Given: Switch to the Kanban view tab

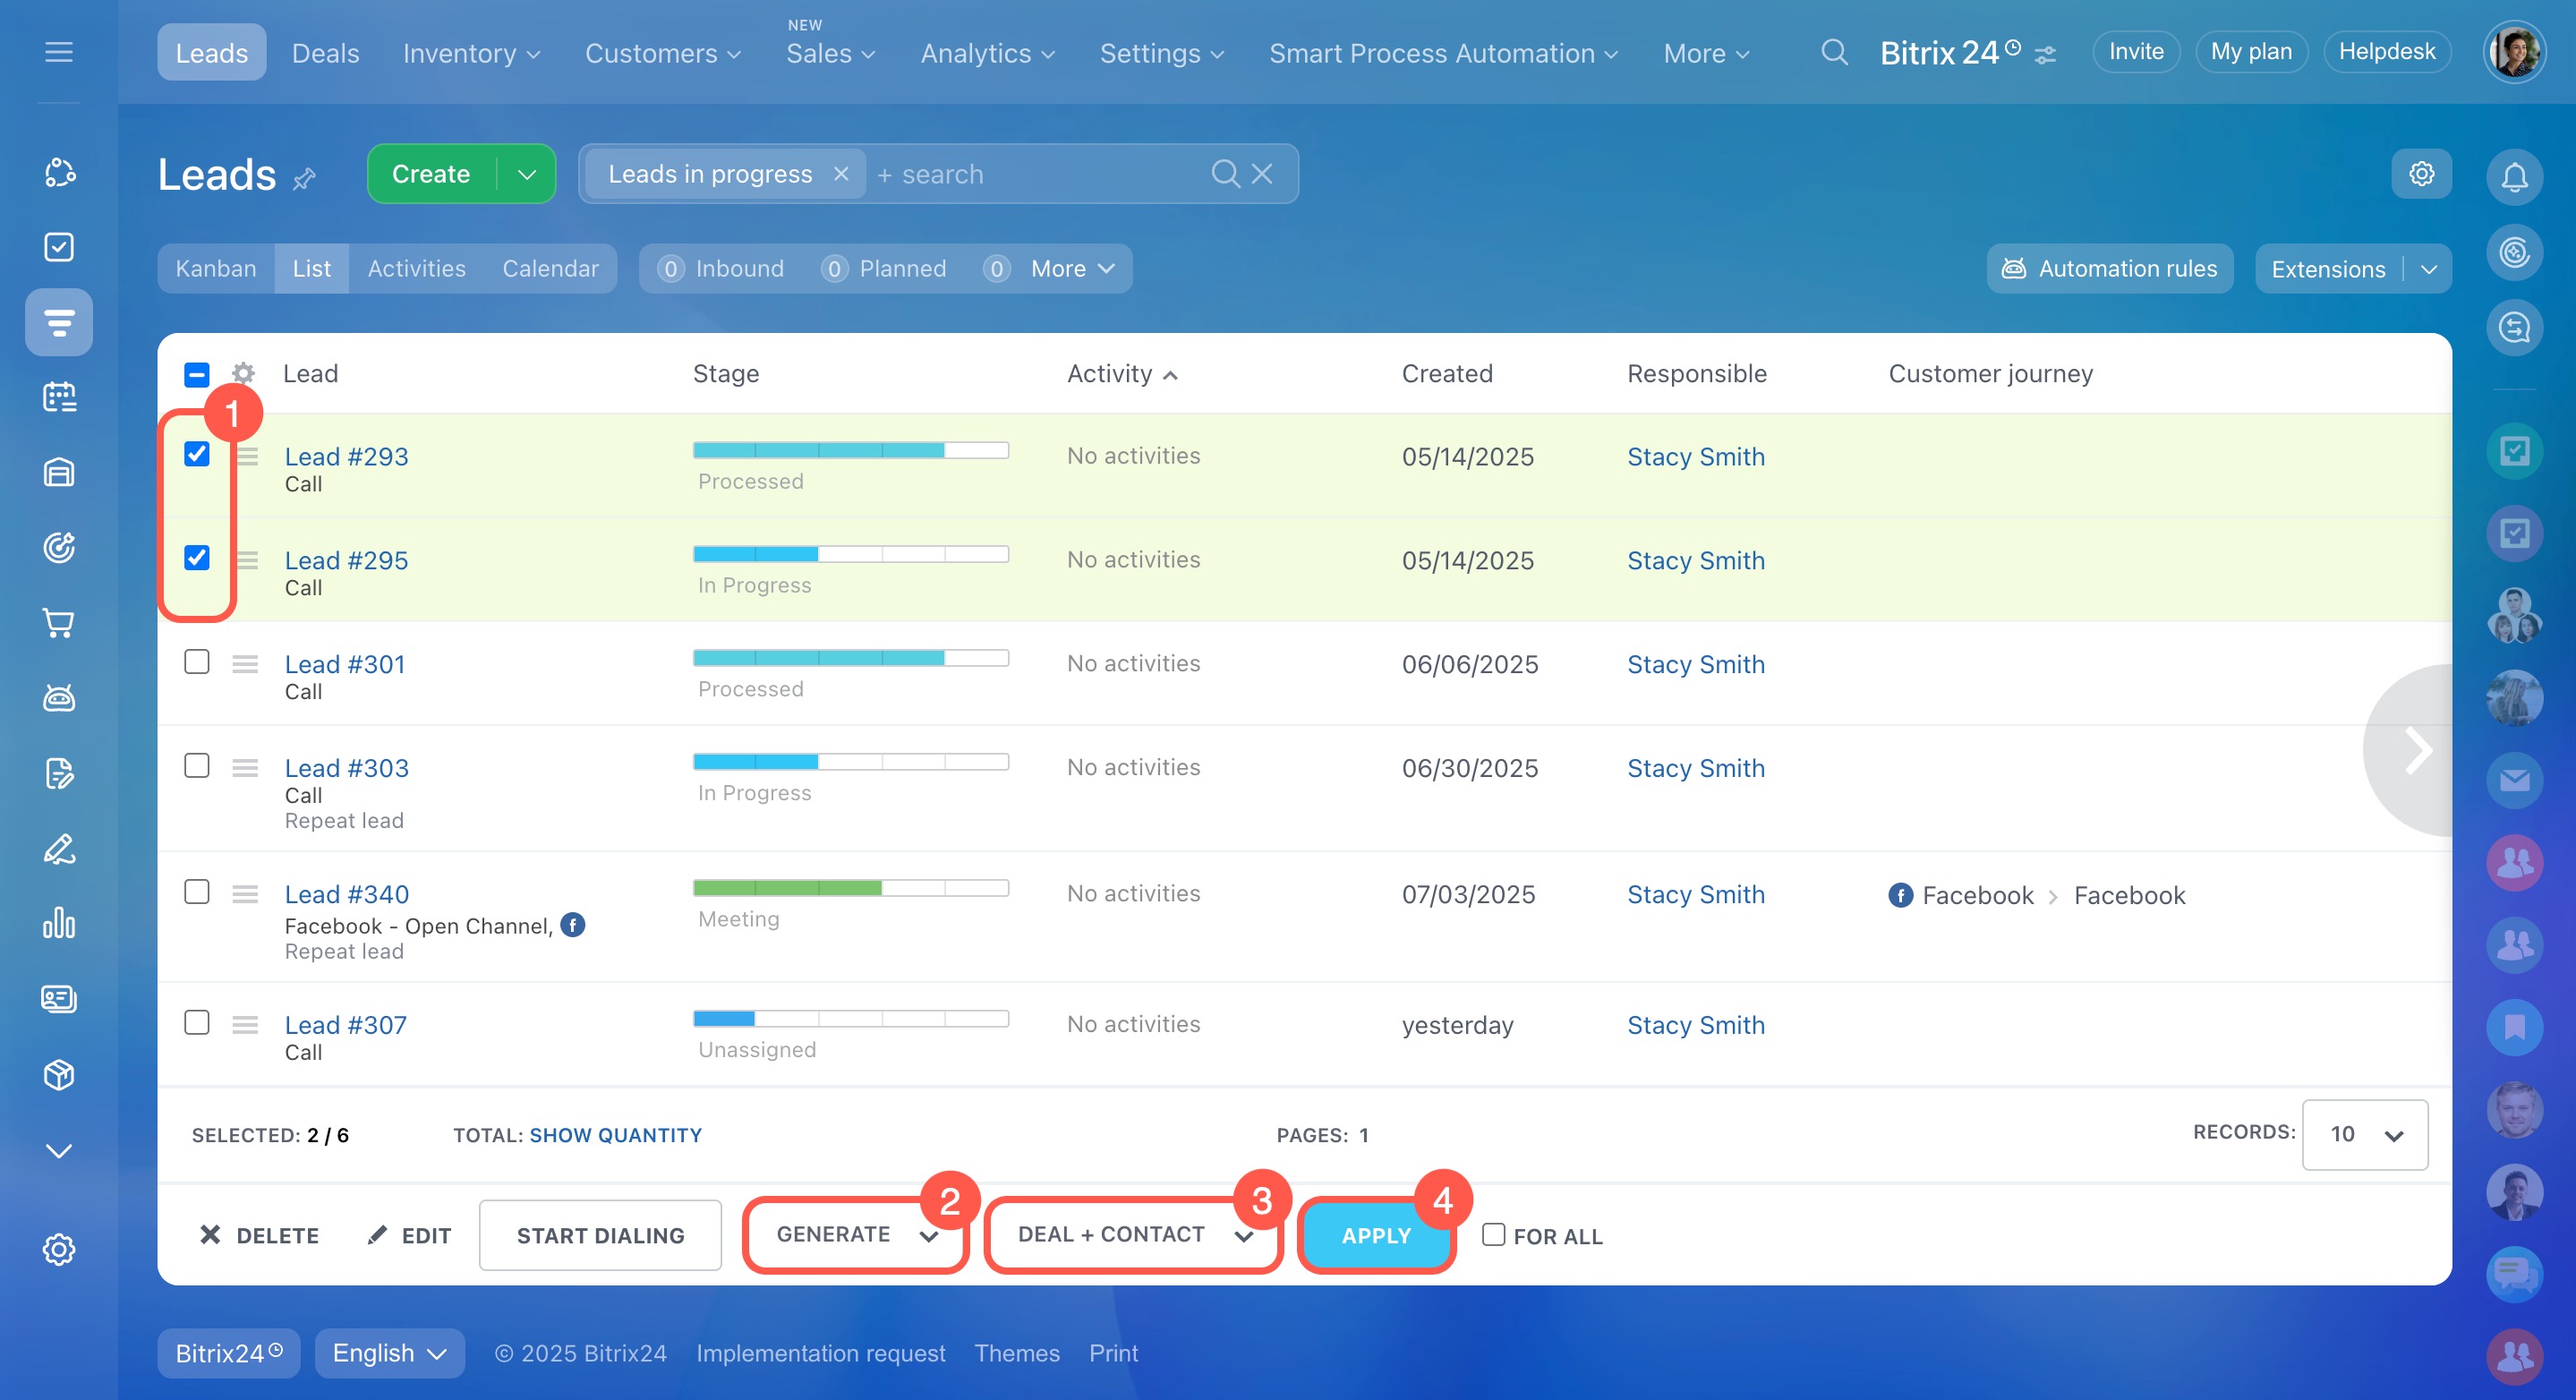Looking at the screenshot, I should click(215, 269).
